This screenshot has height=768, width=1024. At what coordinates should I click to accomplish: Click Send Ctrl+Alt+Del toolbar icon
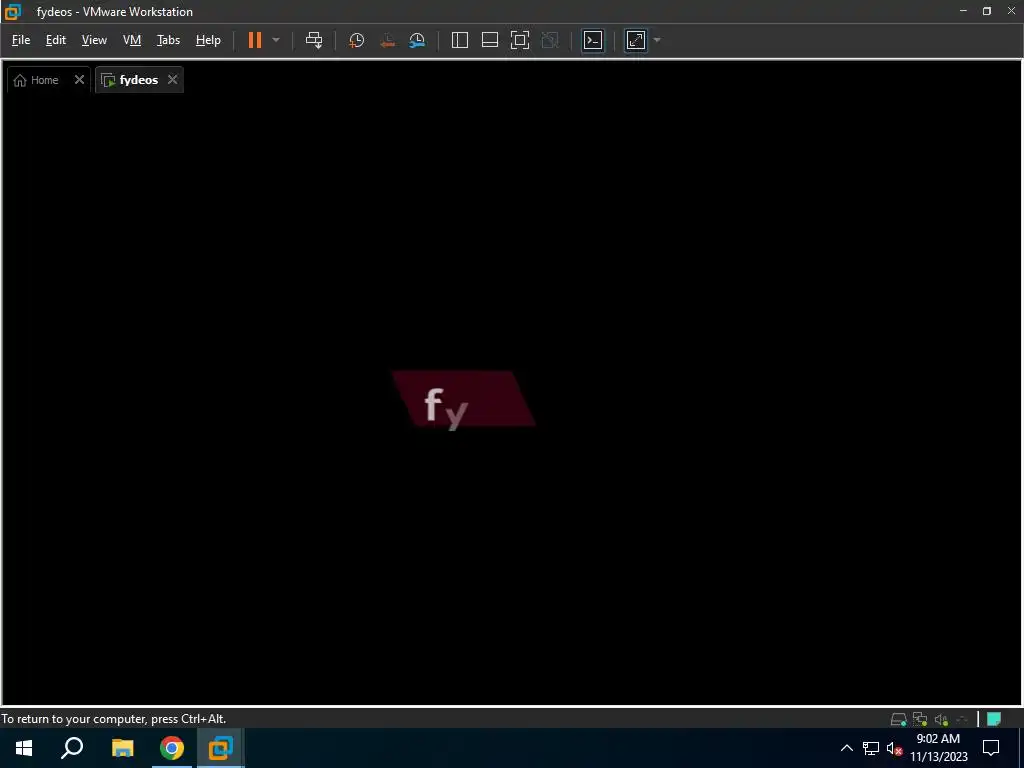point(314,40)
